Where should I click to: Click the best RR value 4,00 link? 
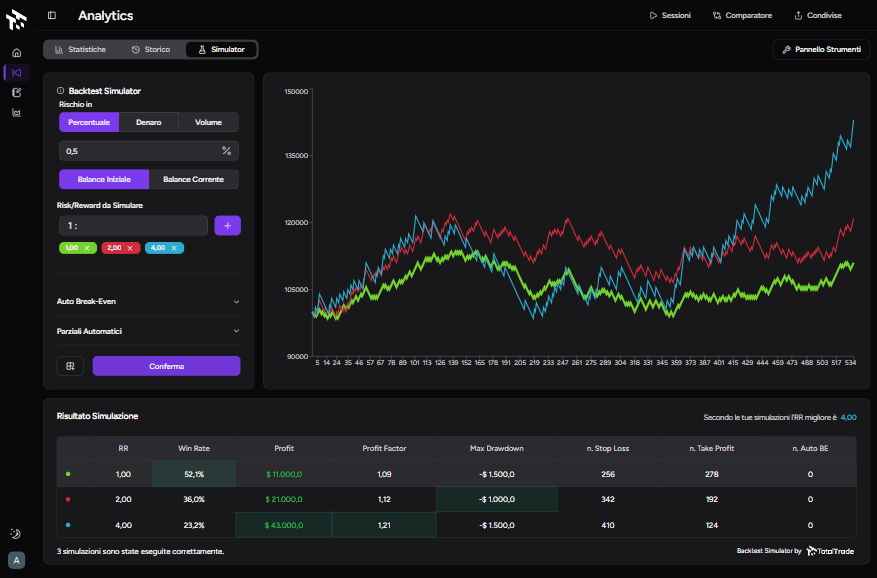pyautogui.click(x=848, y=417)
